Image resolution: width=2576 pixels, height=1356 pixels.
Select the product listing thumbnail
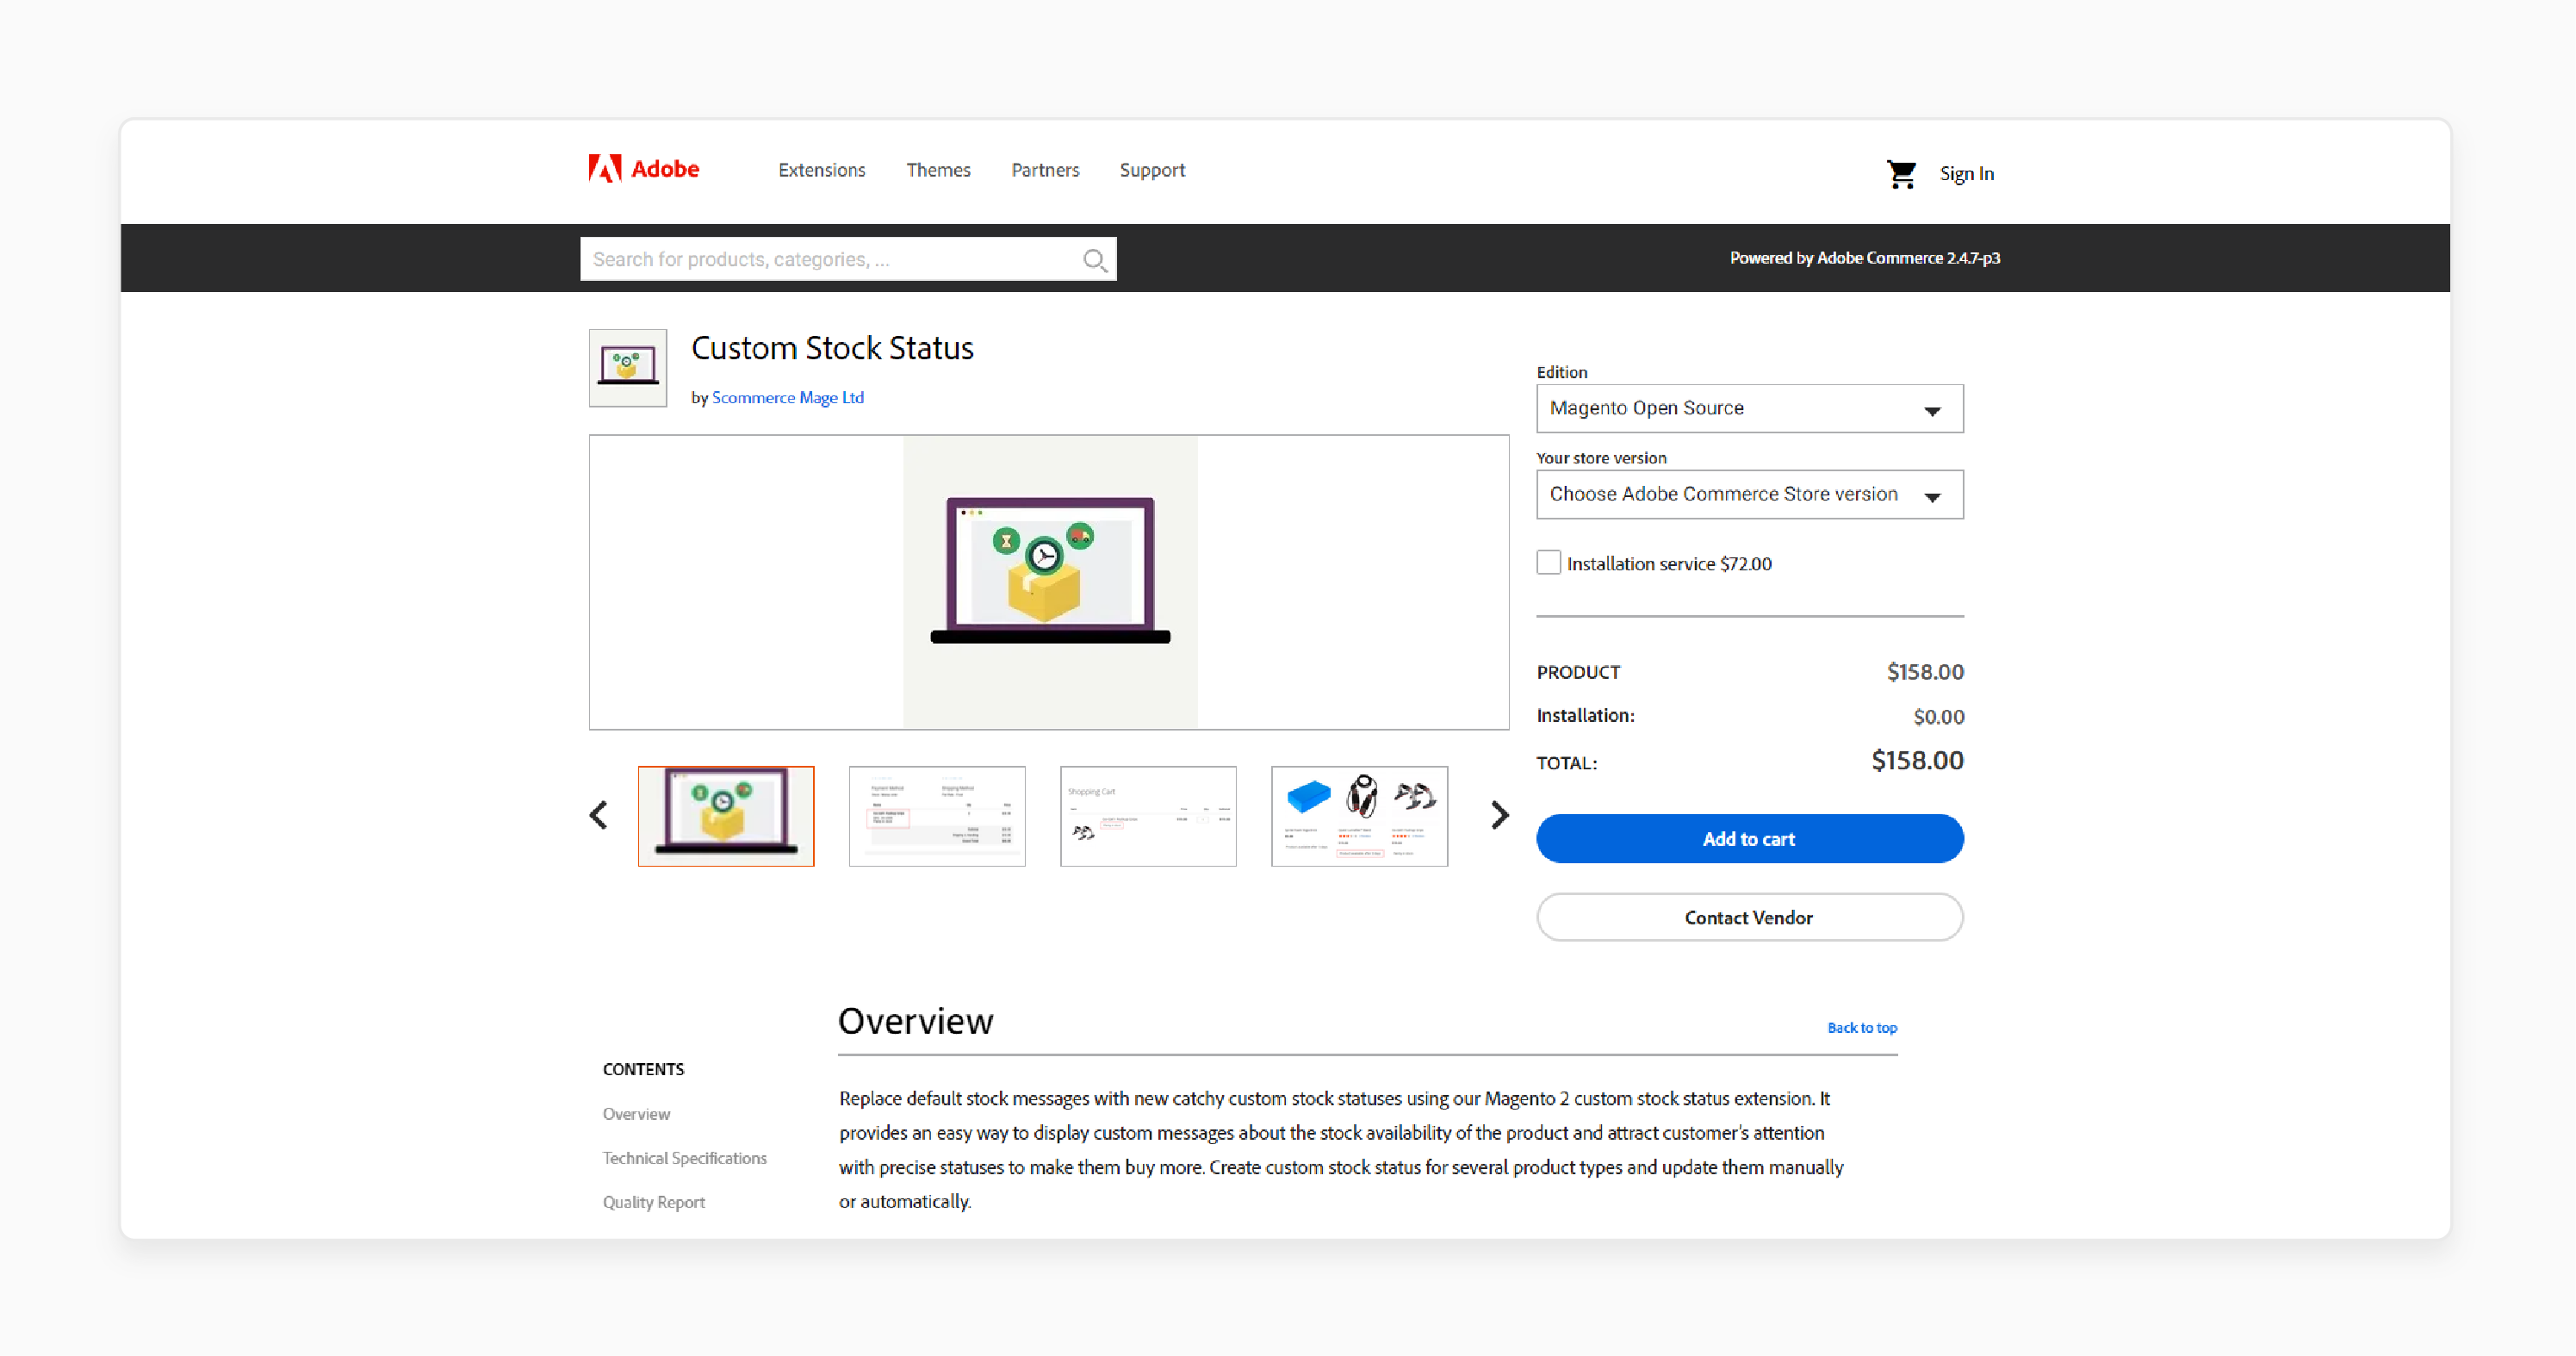(1359, 816)
